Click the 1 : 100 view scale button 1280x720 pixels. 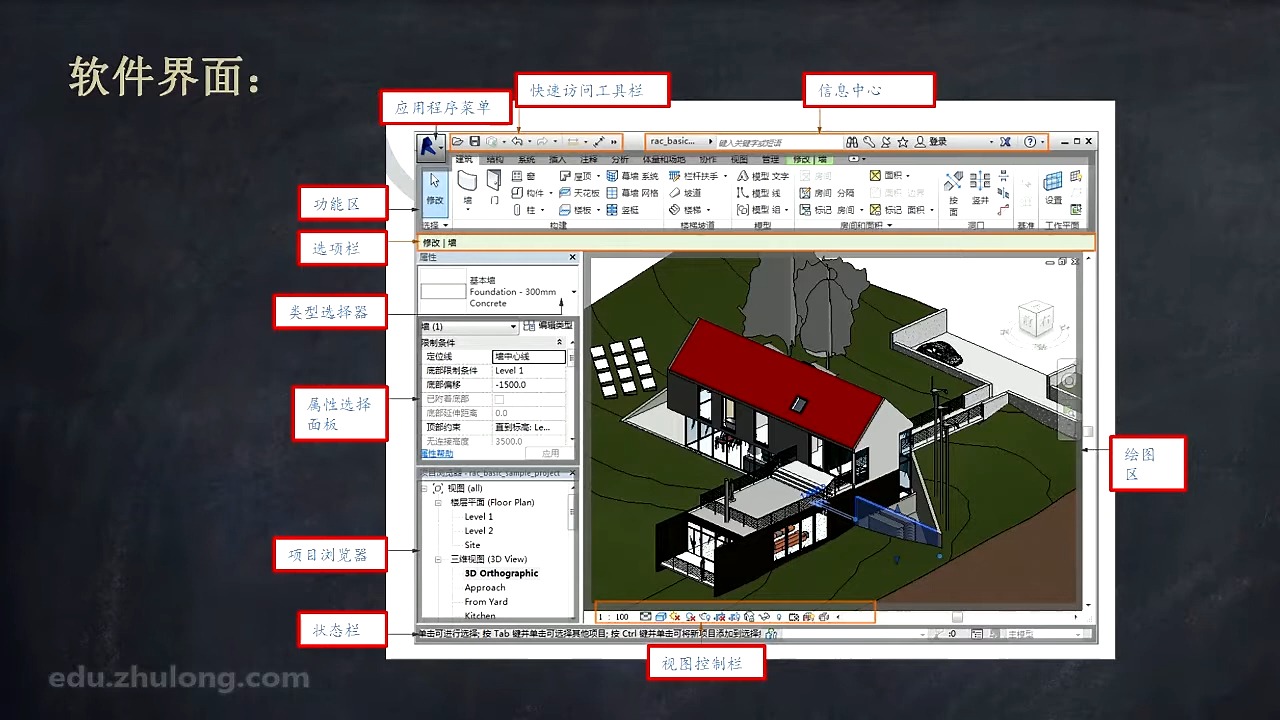click(613, 617)
